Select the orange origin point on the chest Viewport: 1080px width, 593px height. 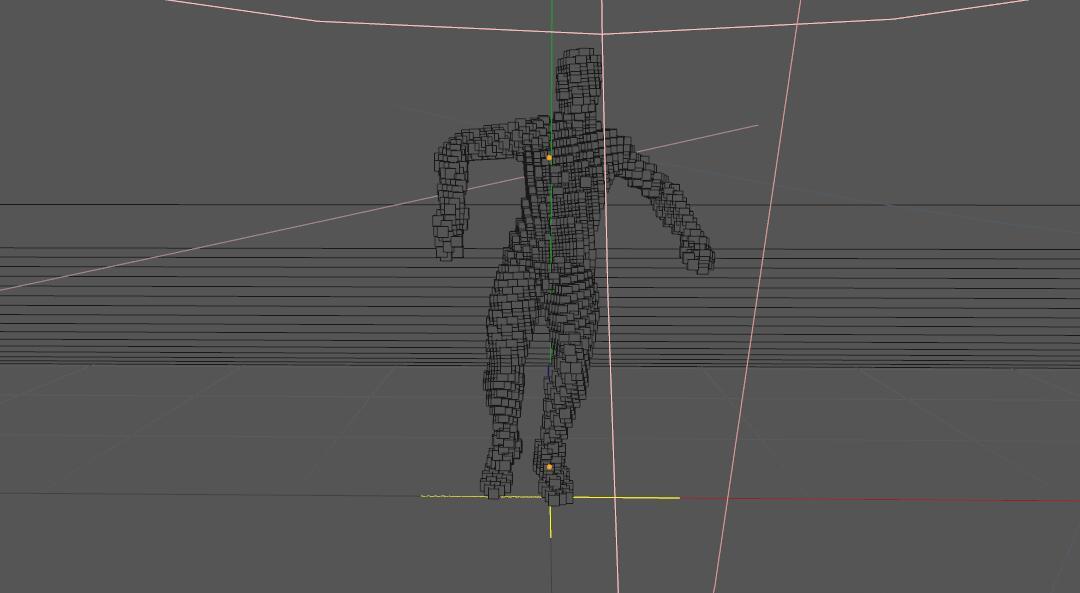click(x=549, y=158)
